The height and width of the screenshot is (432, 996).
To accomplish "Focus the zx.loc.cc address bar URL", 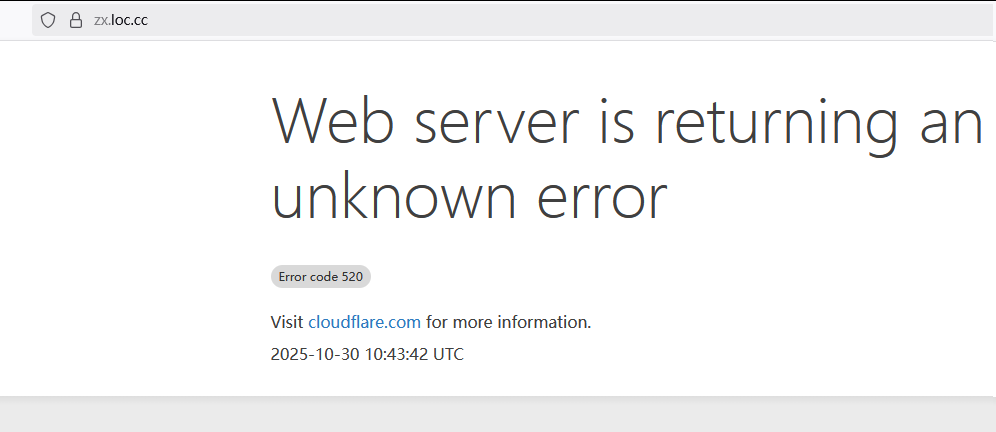I will click(x=120, y=20).
